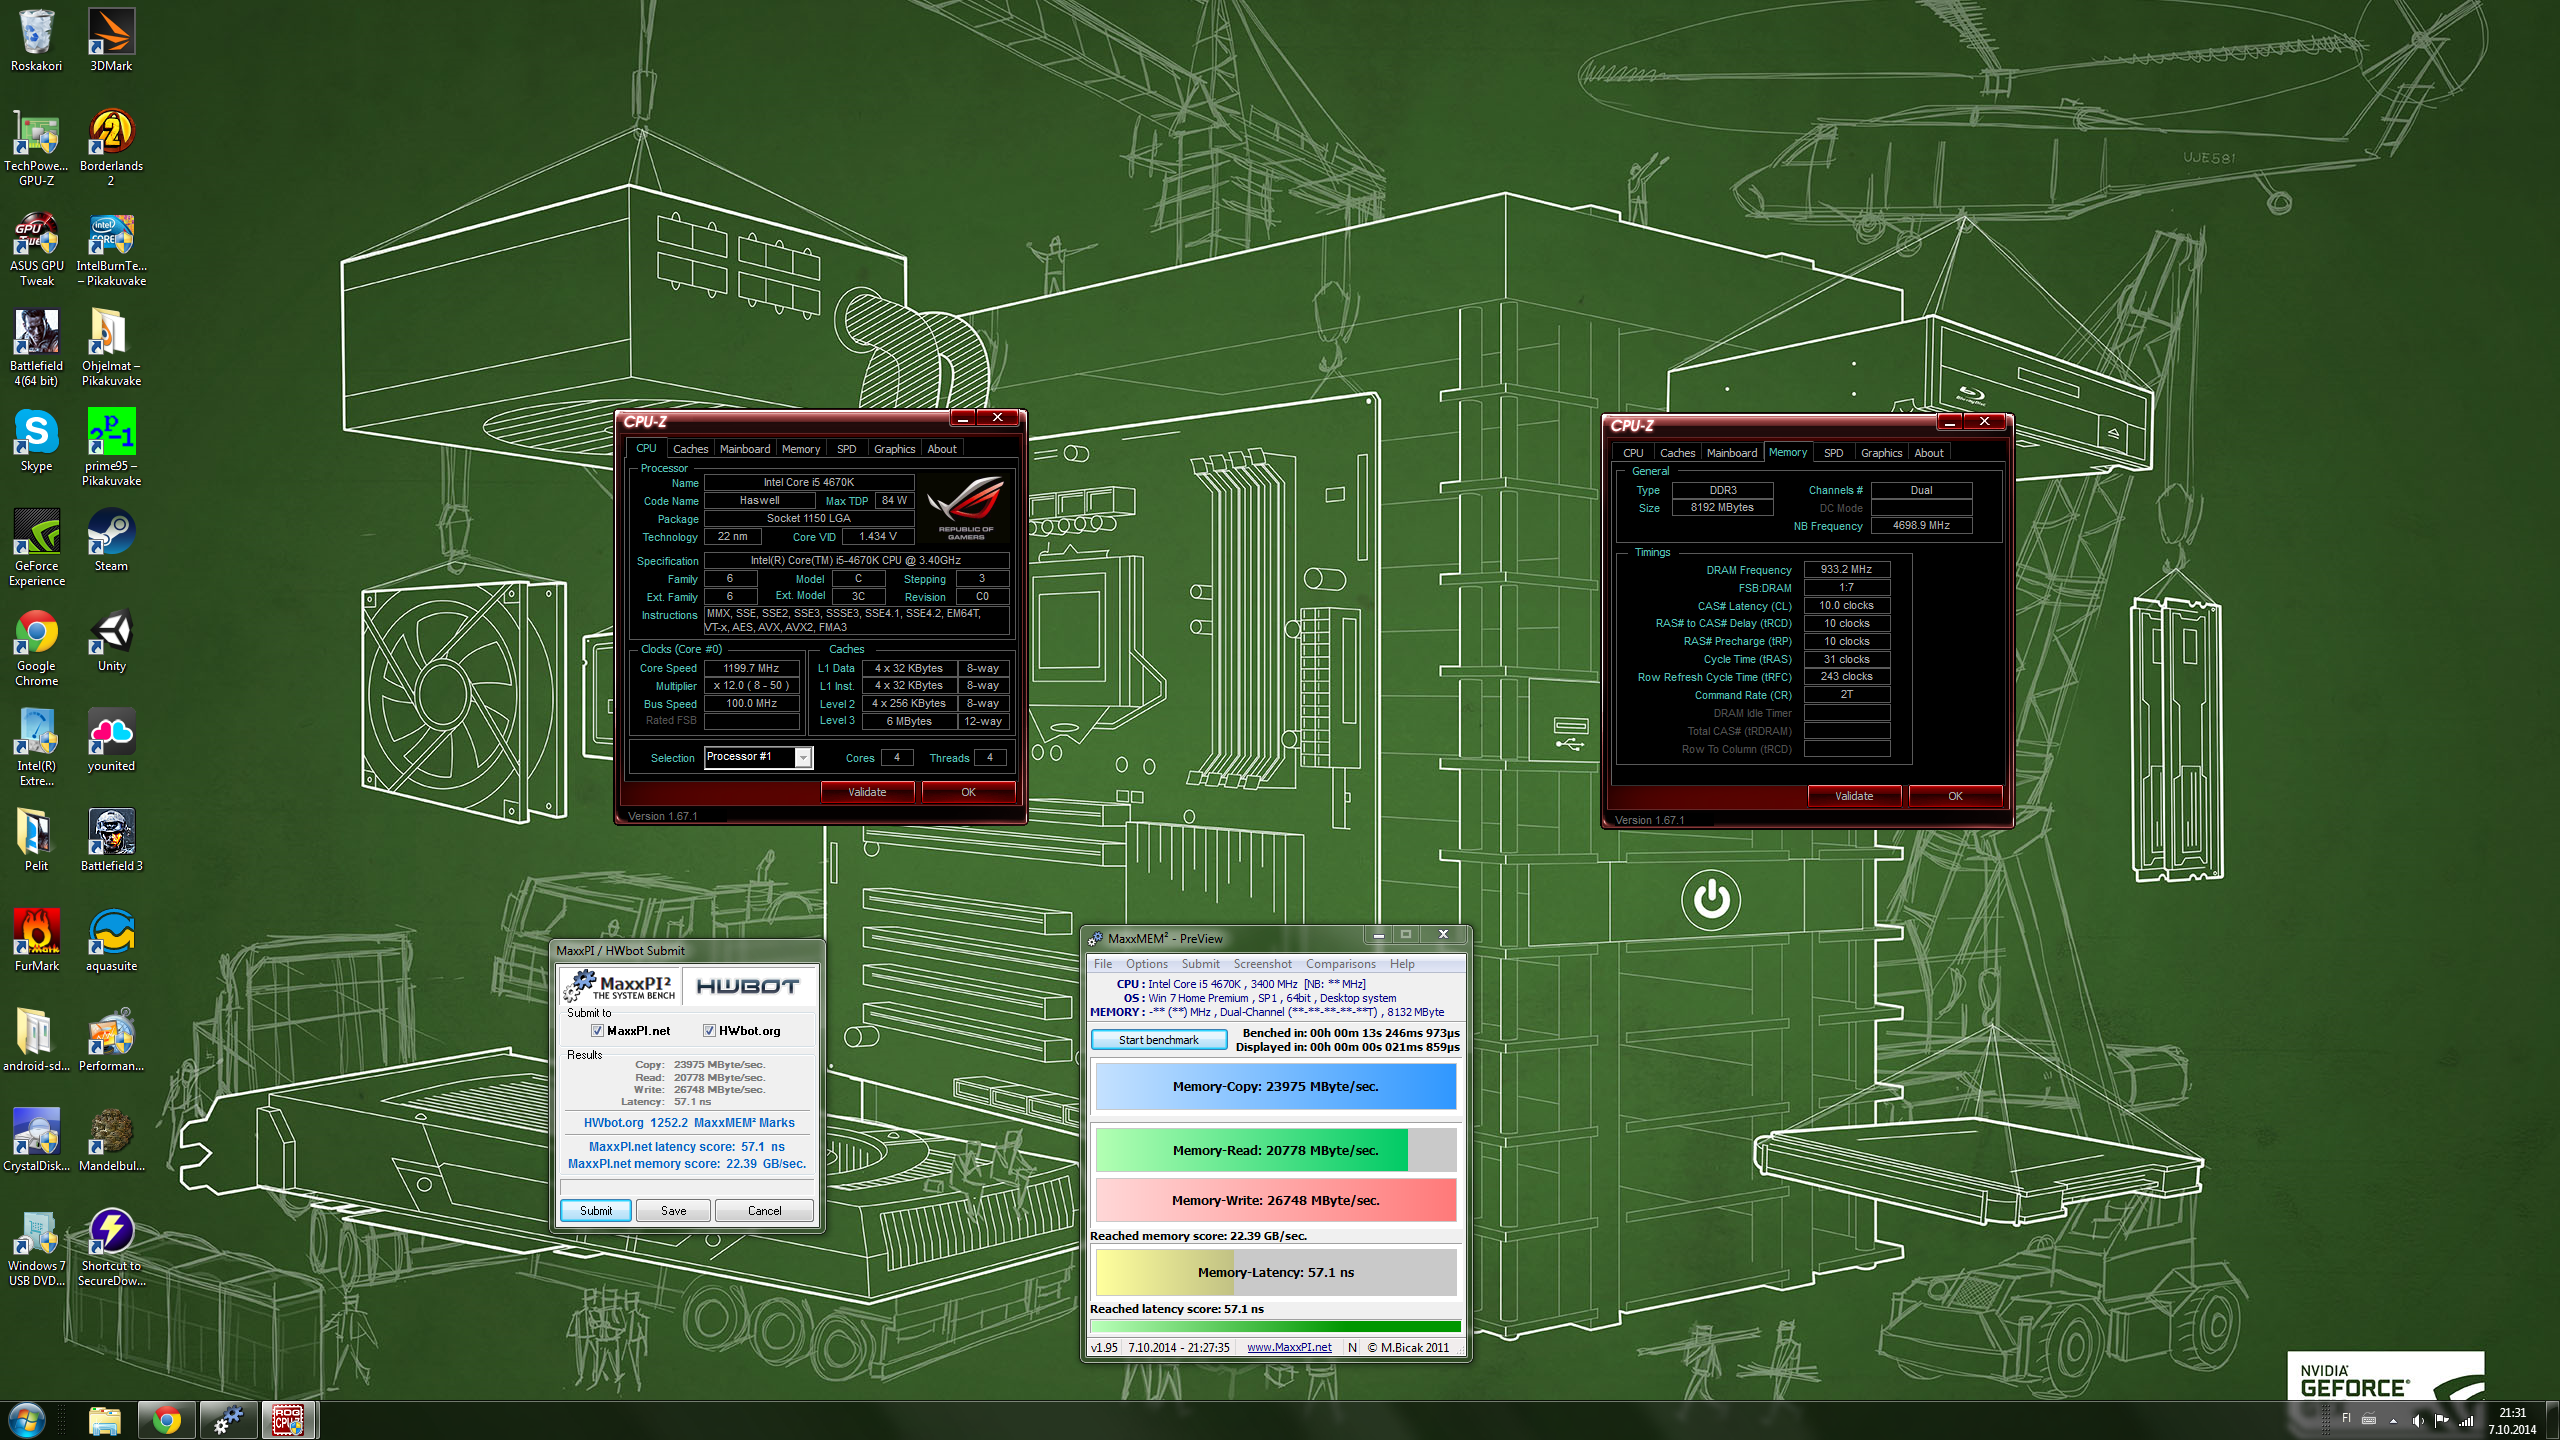Uncheck the HWbot.org submit checkbox

pyautogui.click(x=709, y=1031)
